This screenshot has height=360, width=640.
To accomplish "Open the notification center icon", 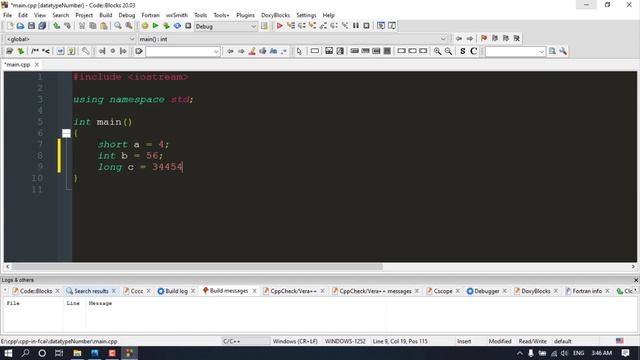I will [625, 353].
